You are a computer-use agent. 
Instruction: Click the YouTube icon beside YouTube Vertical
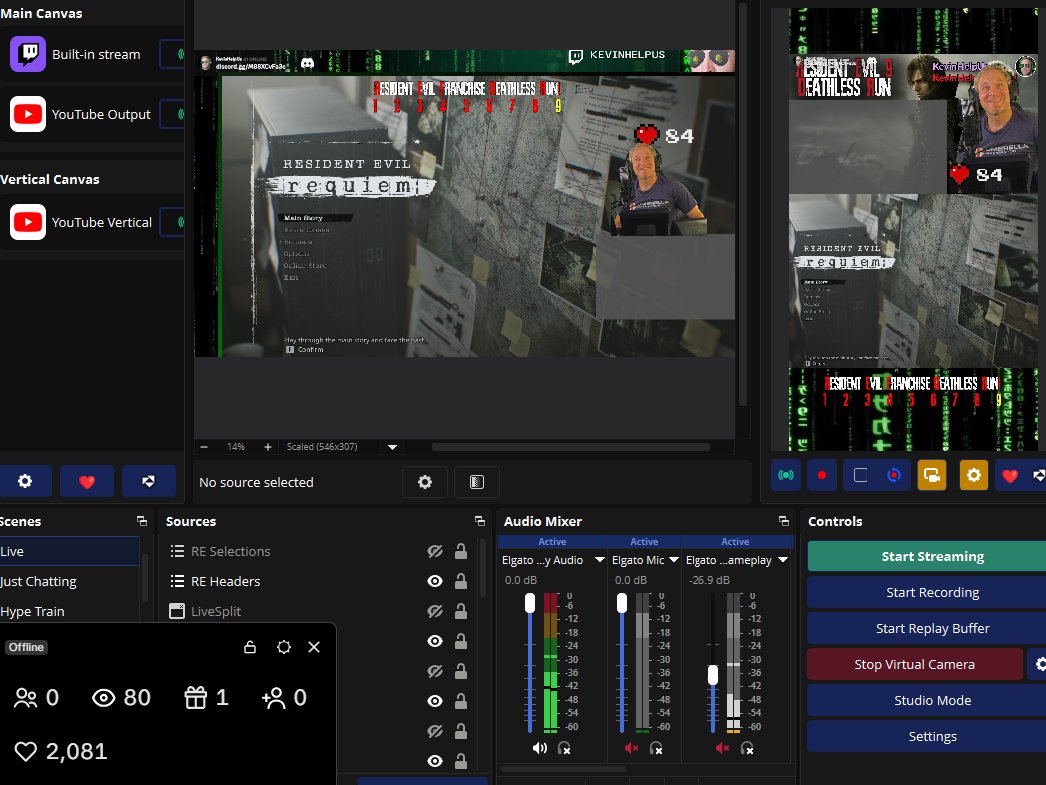(28, 222)
